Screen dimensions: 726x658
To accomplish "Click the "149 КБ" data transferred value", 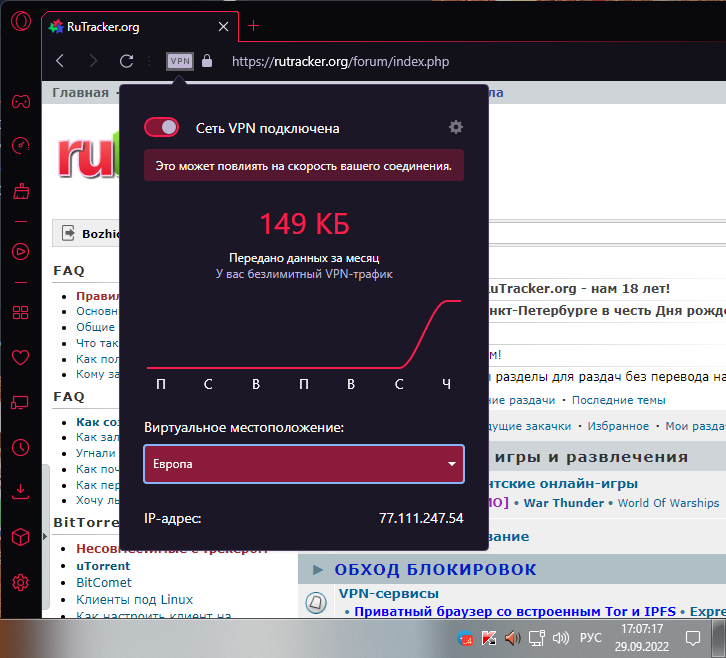I will 304,224.
